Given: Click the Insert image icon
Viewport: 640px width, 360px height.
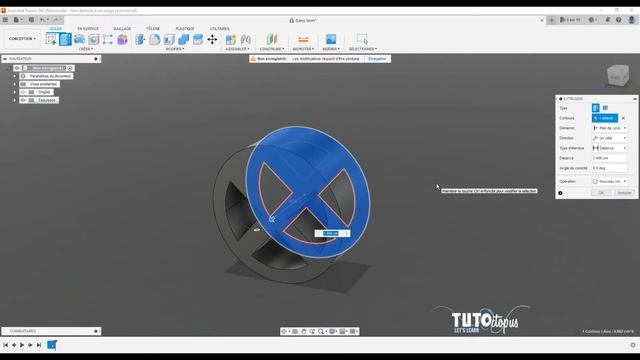Looking at the screenshot, I should coord(331,39).
